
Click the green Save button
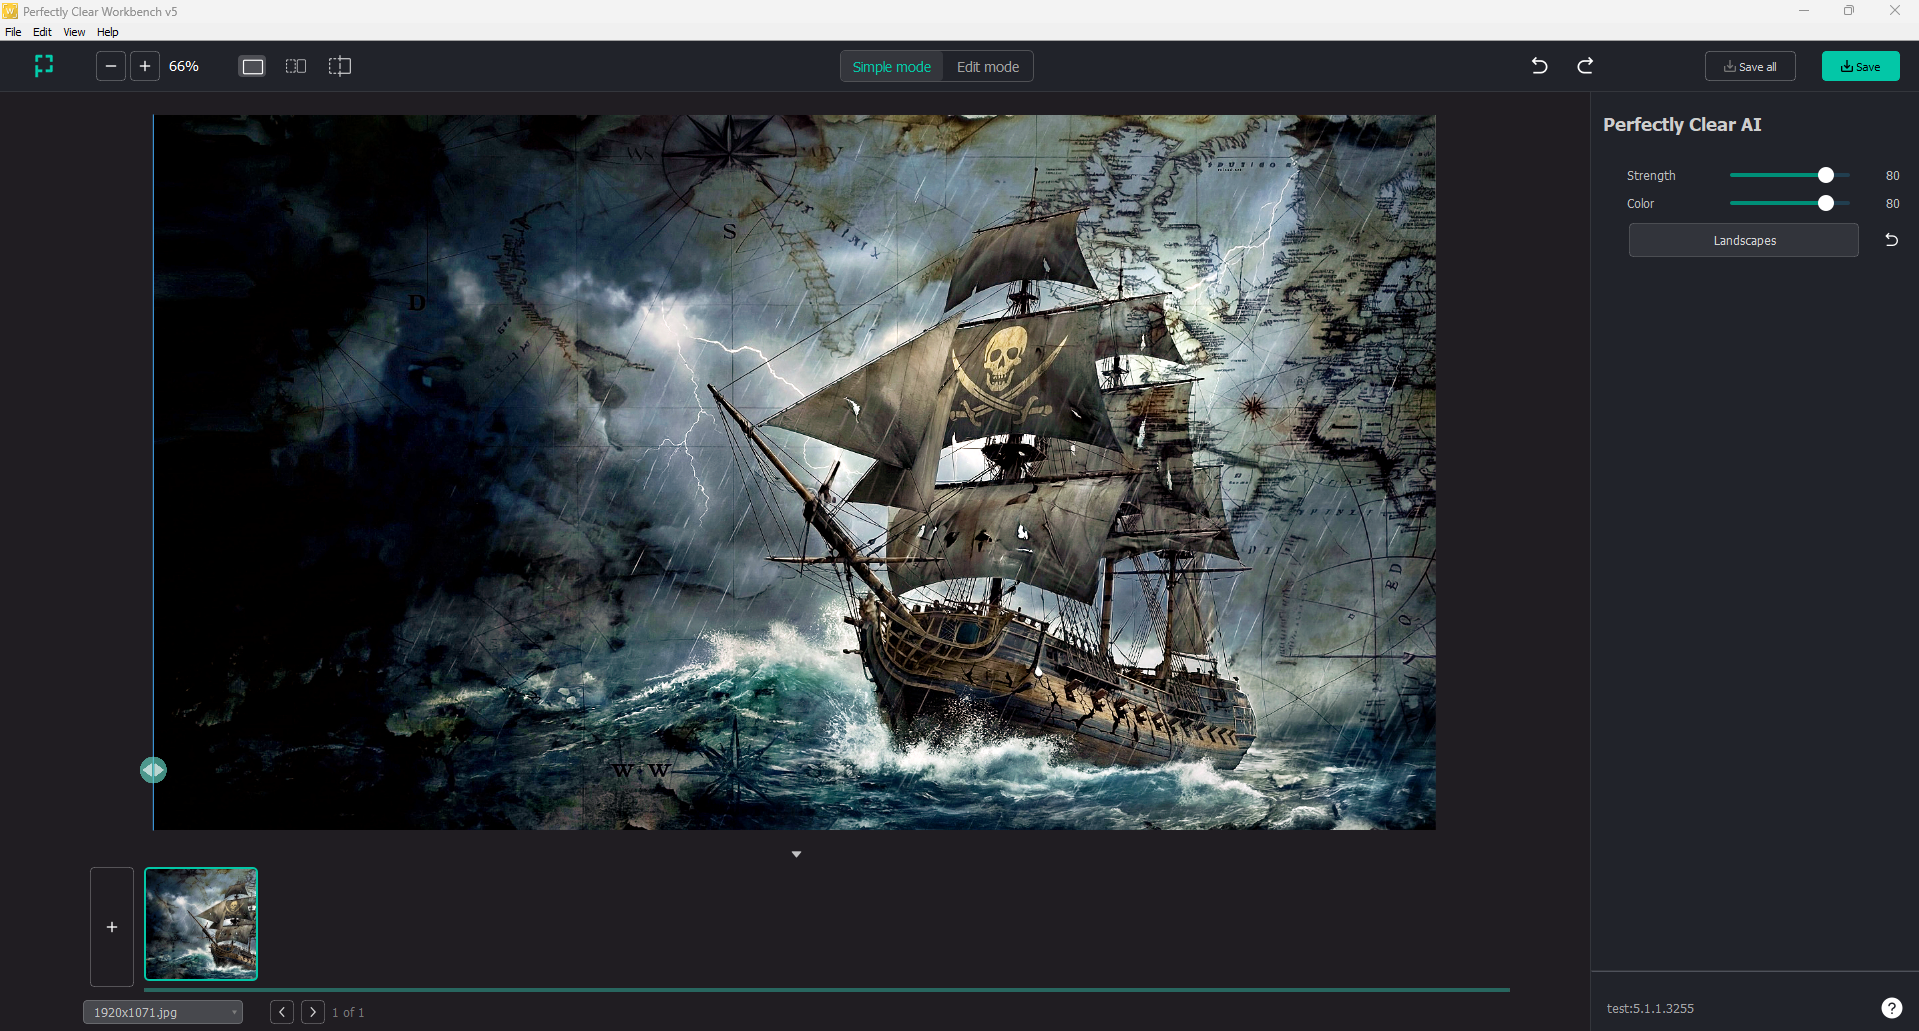(x=1860, y=66)
